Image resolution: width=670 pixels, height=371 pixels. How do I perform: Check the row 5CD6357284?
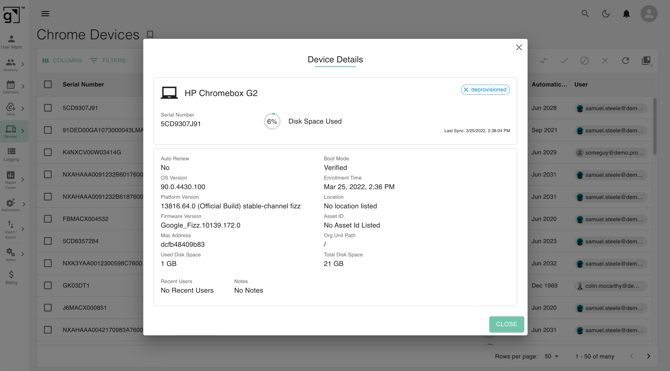point(48,241)
